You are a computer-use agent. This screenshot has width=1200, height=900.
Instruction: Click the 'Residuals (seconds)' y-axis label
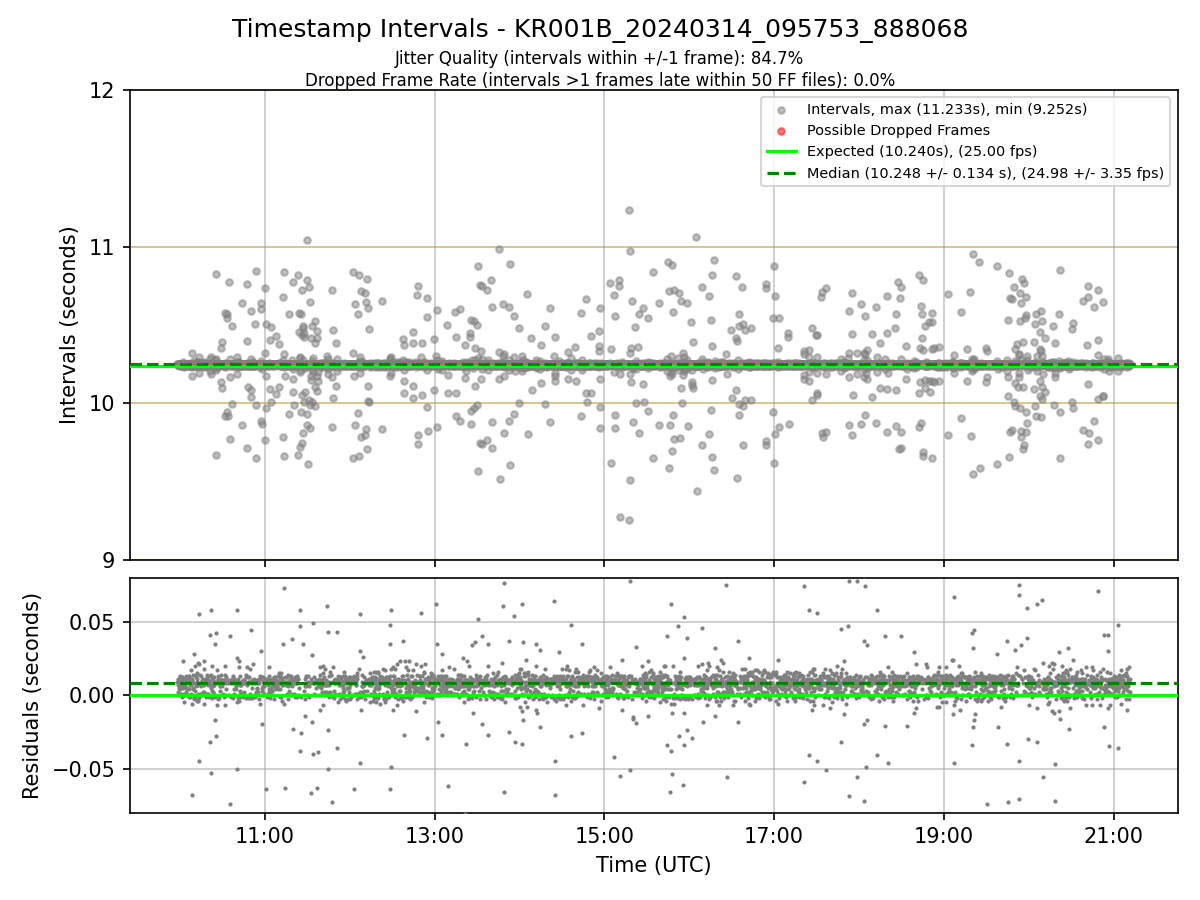pyautogui.click(x=31, y=696)
